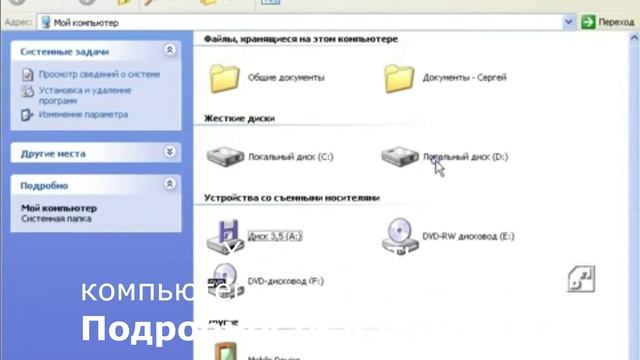Viewport: 640px width, 360px height.
Task: Click the Изменение параметра icon
Action: [x=27, y=115]
